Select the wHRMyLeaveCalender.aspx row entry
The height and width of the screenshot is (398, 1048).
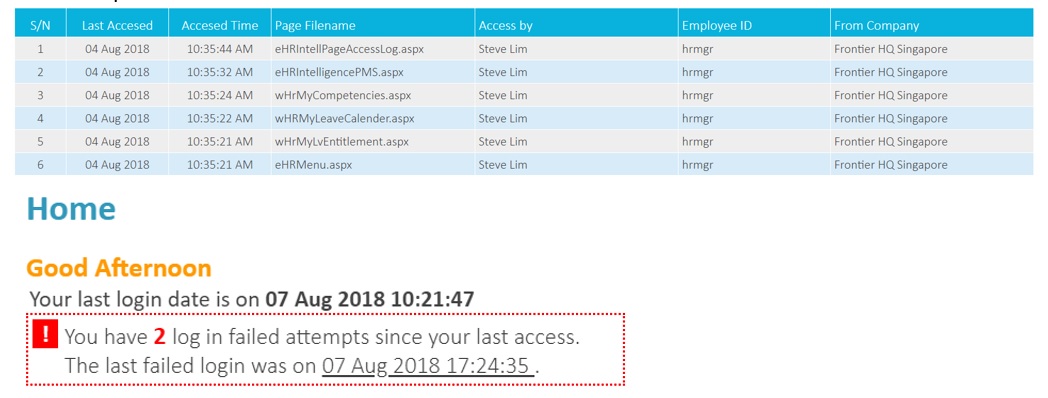click(x=524, y=118)
